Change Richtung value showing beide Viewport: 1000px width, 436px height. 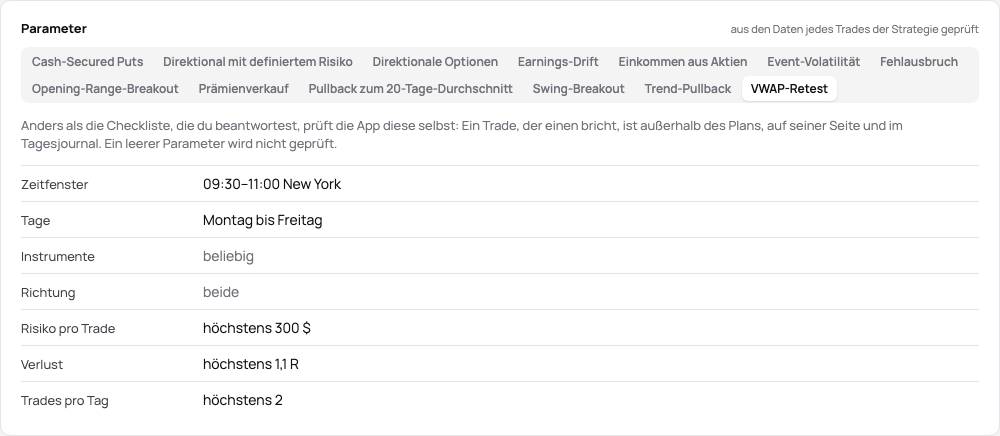[221, 293]
